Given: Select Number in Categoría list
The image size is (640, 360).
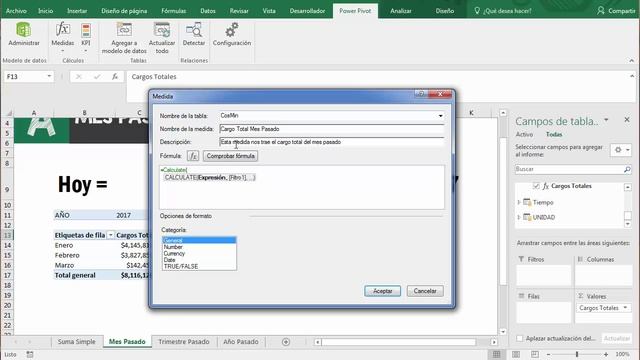Looking at the screenshot, I should [199, 247].
